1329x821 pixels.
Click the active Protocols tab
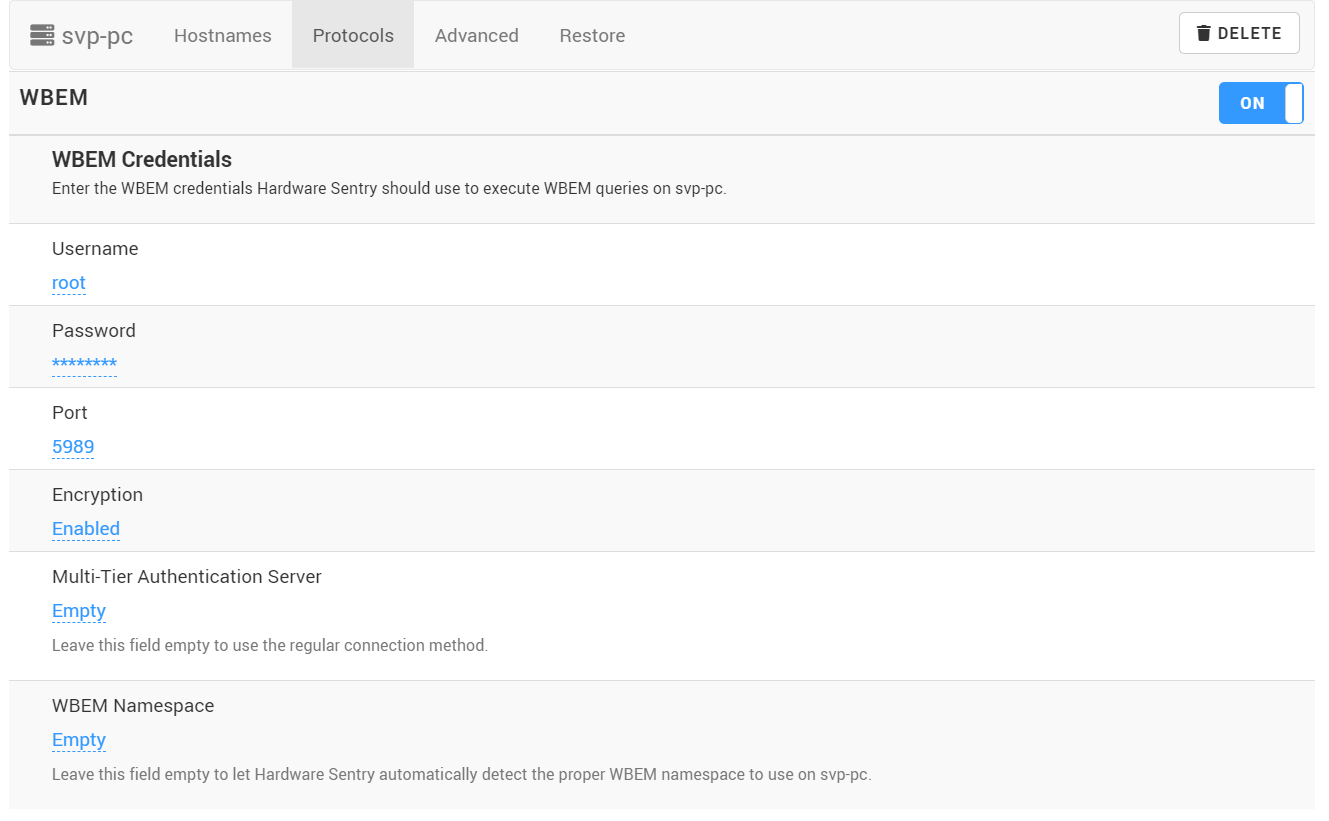point(352,35)
